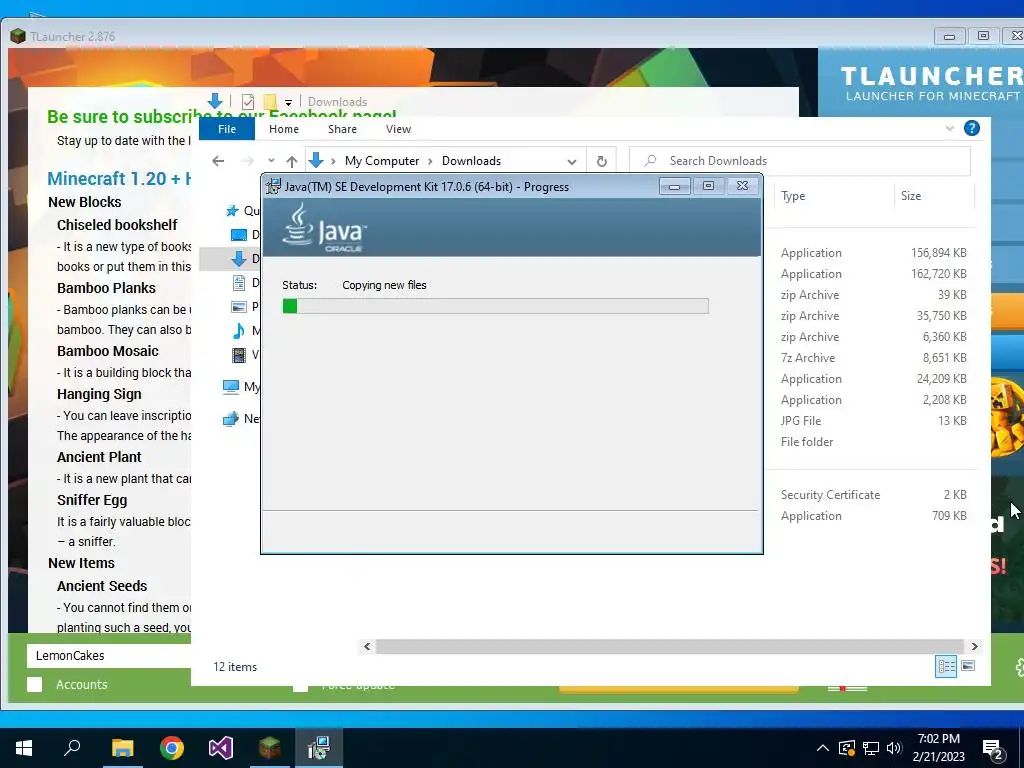Click the Downloads icon in the address bar

[316, 160]
